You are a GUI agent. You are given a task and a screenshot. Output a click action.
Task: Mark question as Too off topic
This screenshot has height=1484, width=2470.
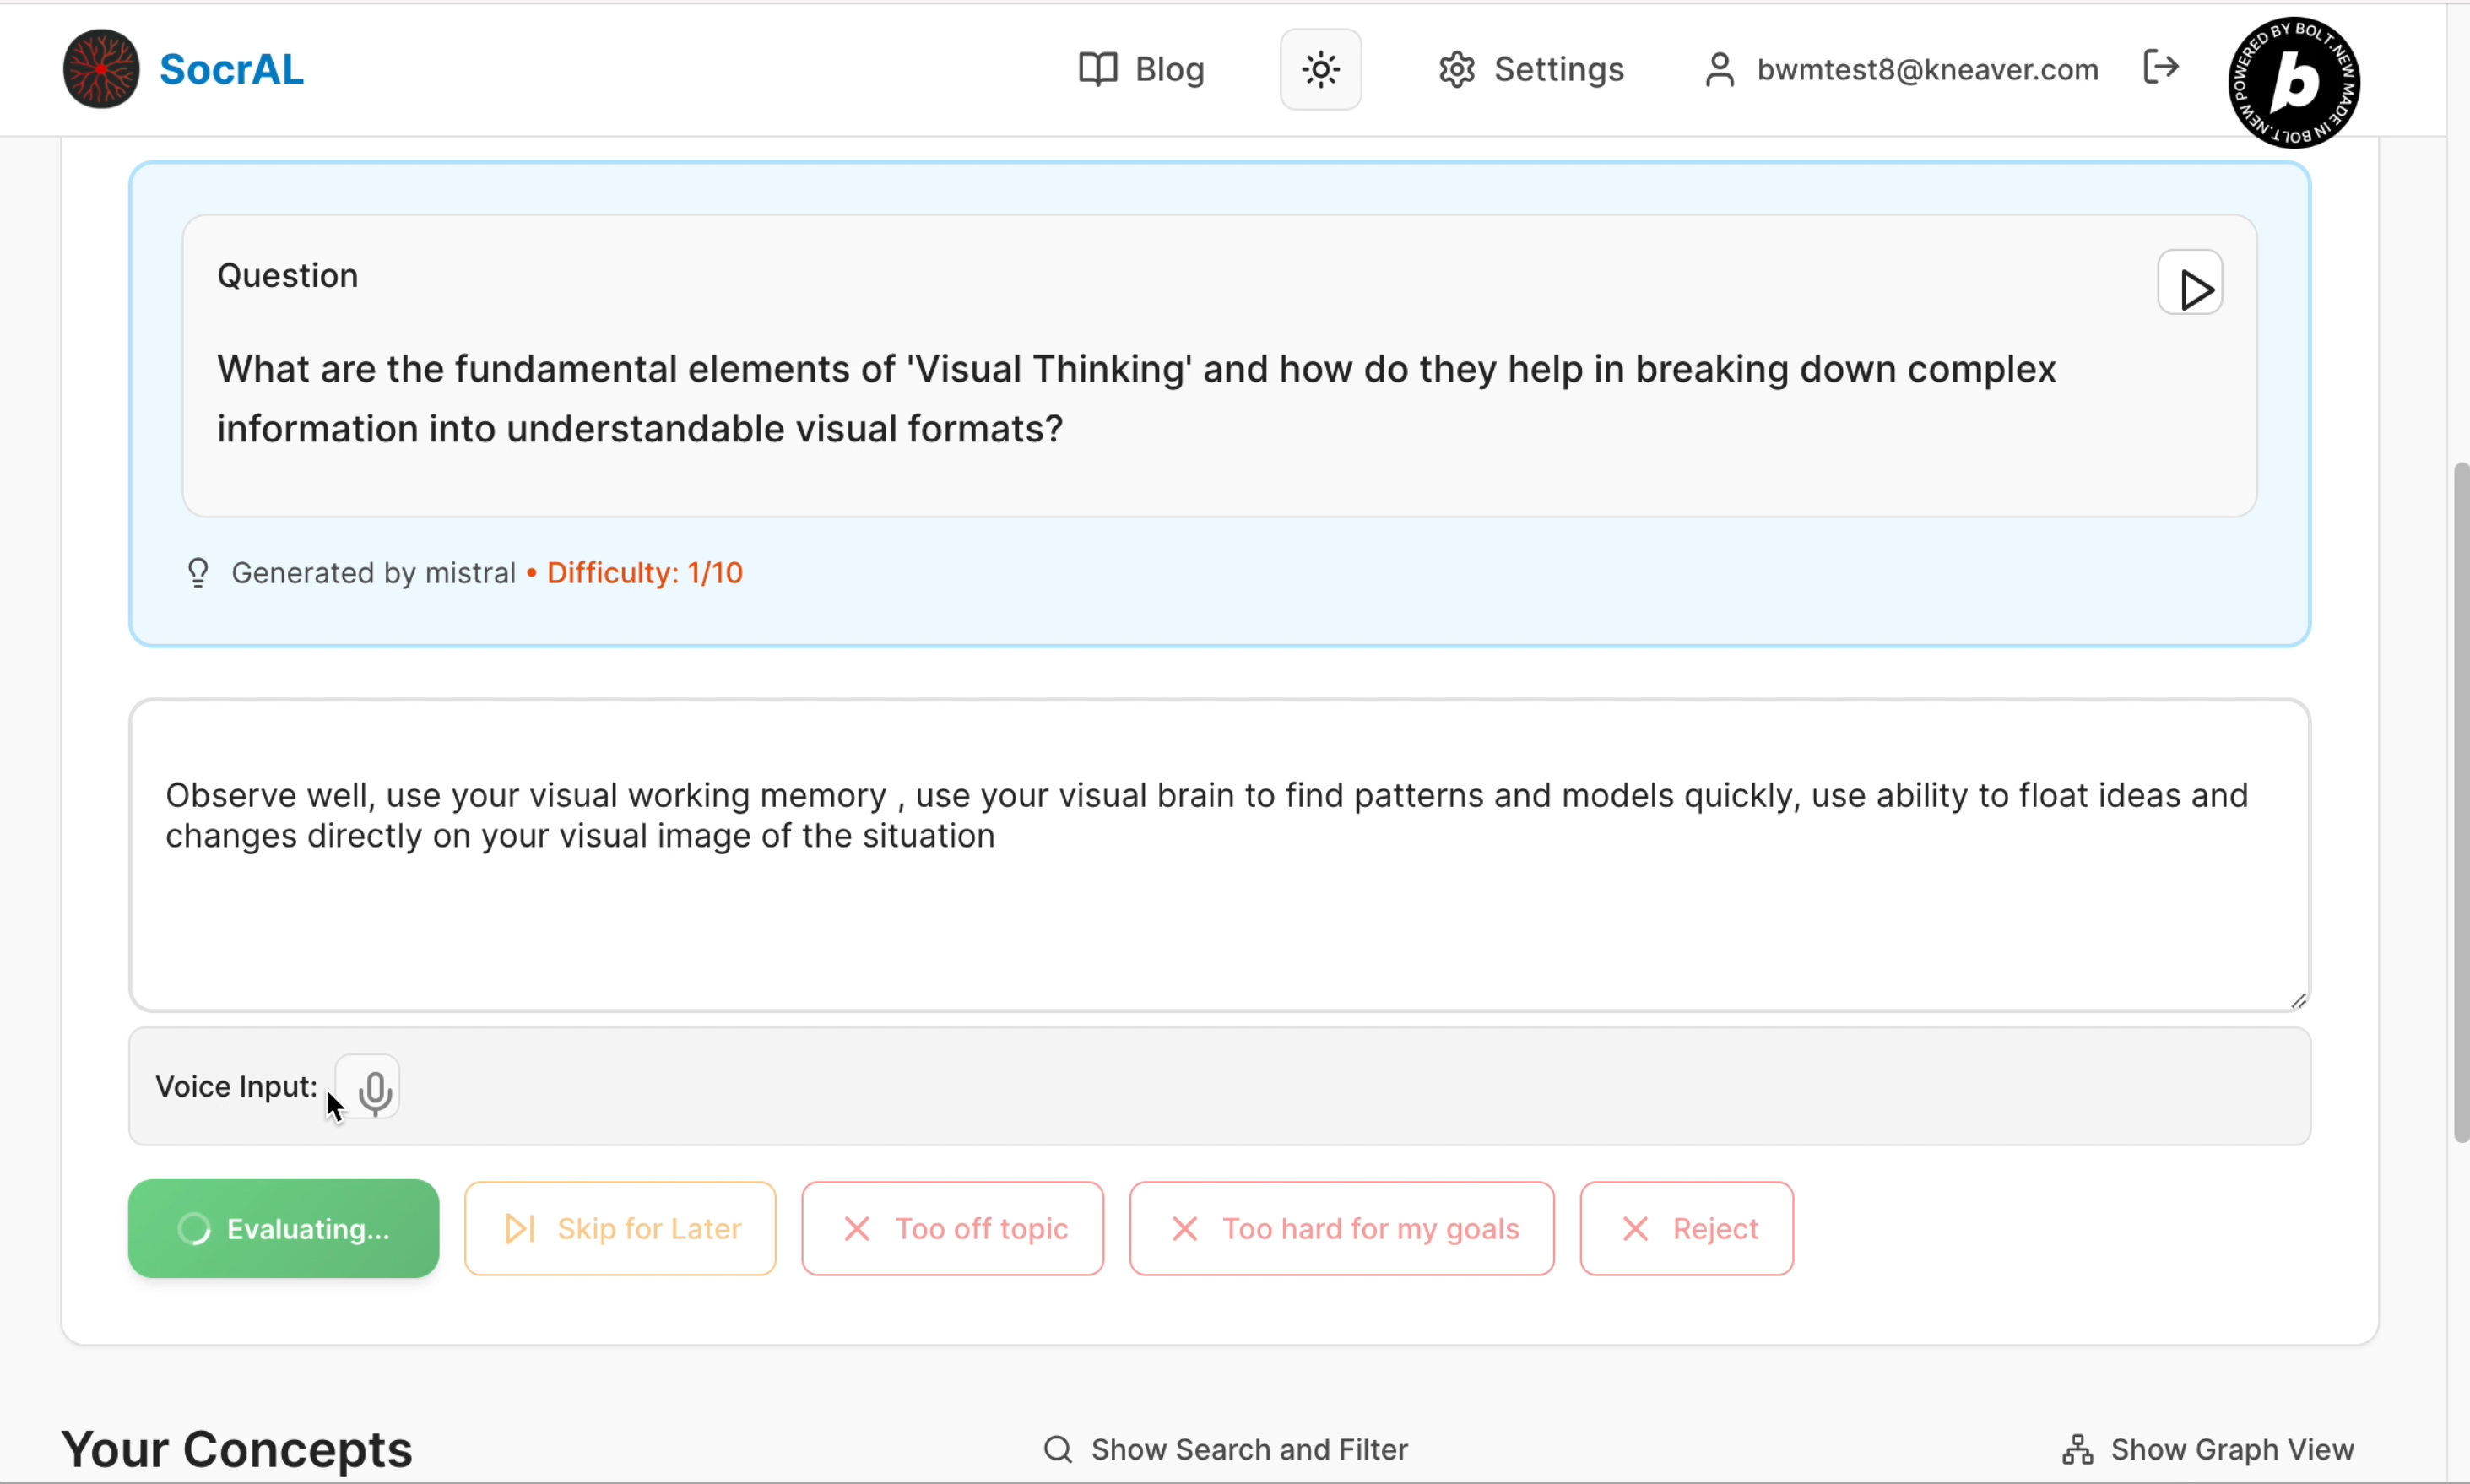(953, 1228)
